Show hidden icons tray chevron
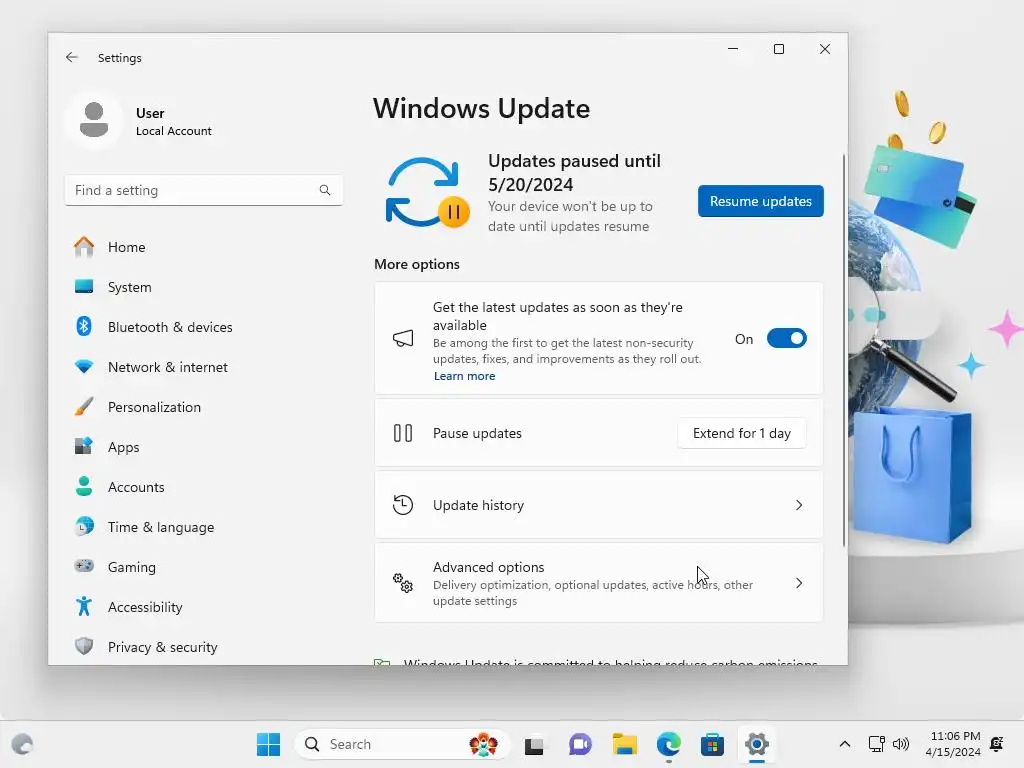 [844, 744]
